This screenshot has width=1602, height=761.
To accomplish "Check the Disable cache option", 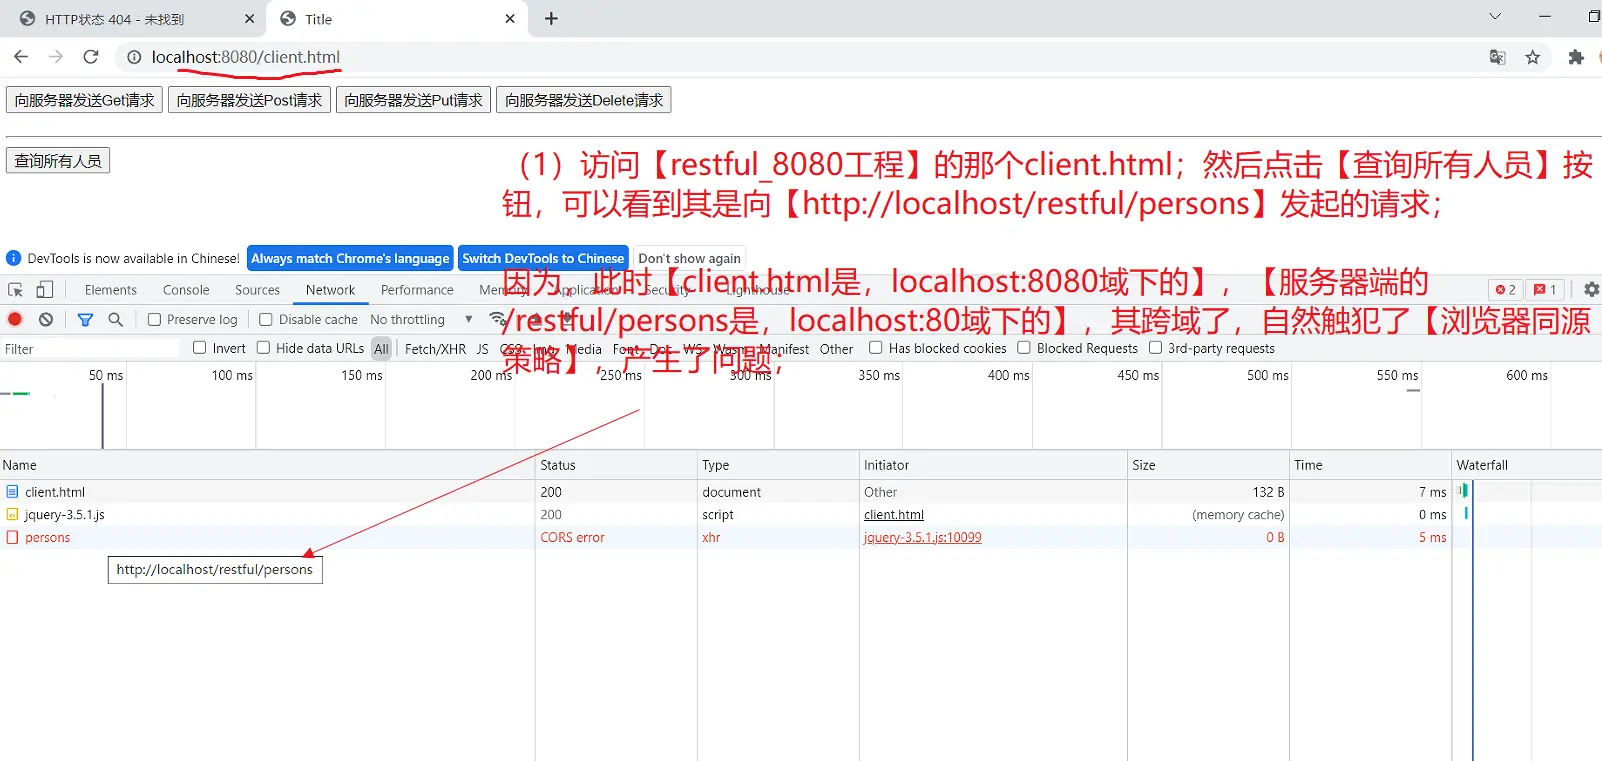I will pos(266,320).
